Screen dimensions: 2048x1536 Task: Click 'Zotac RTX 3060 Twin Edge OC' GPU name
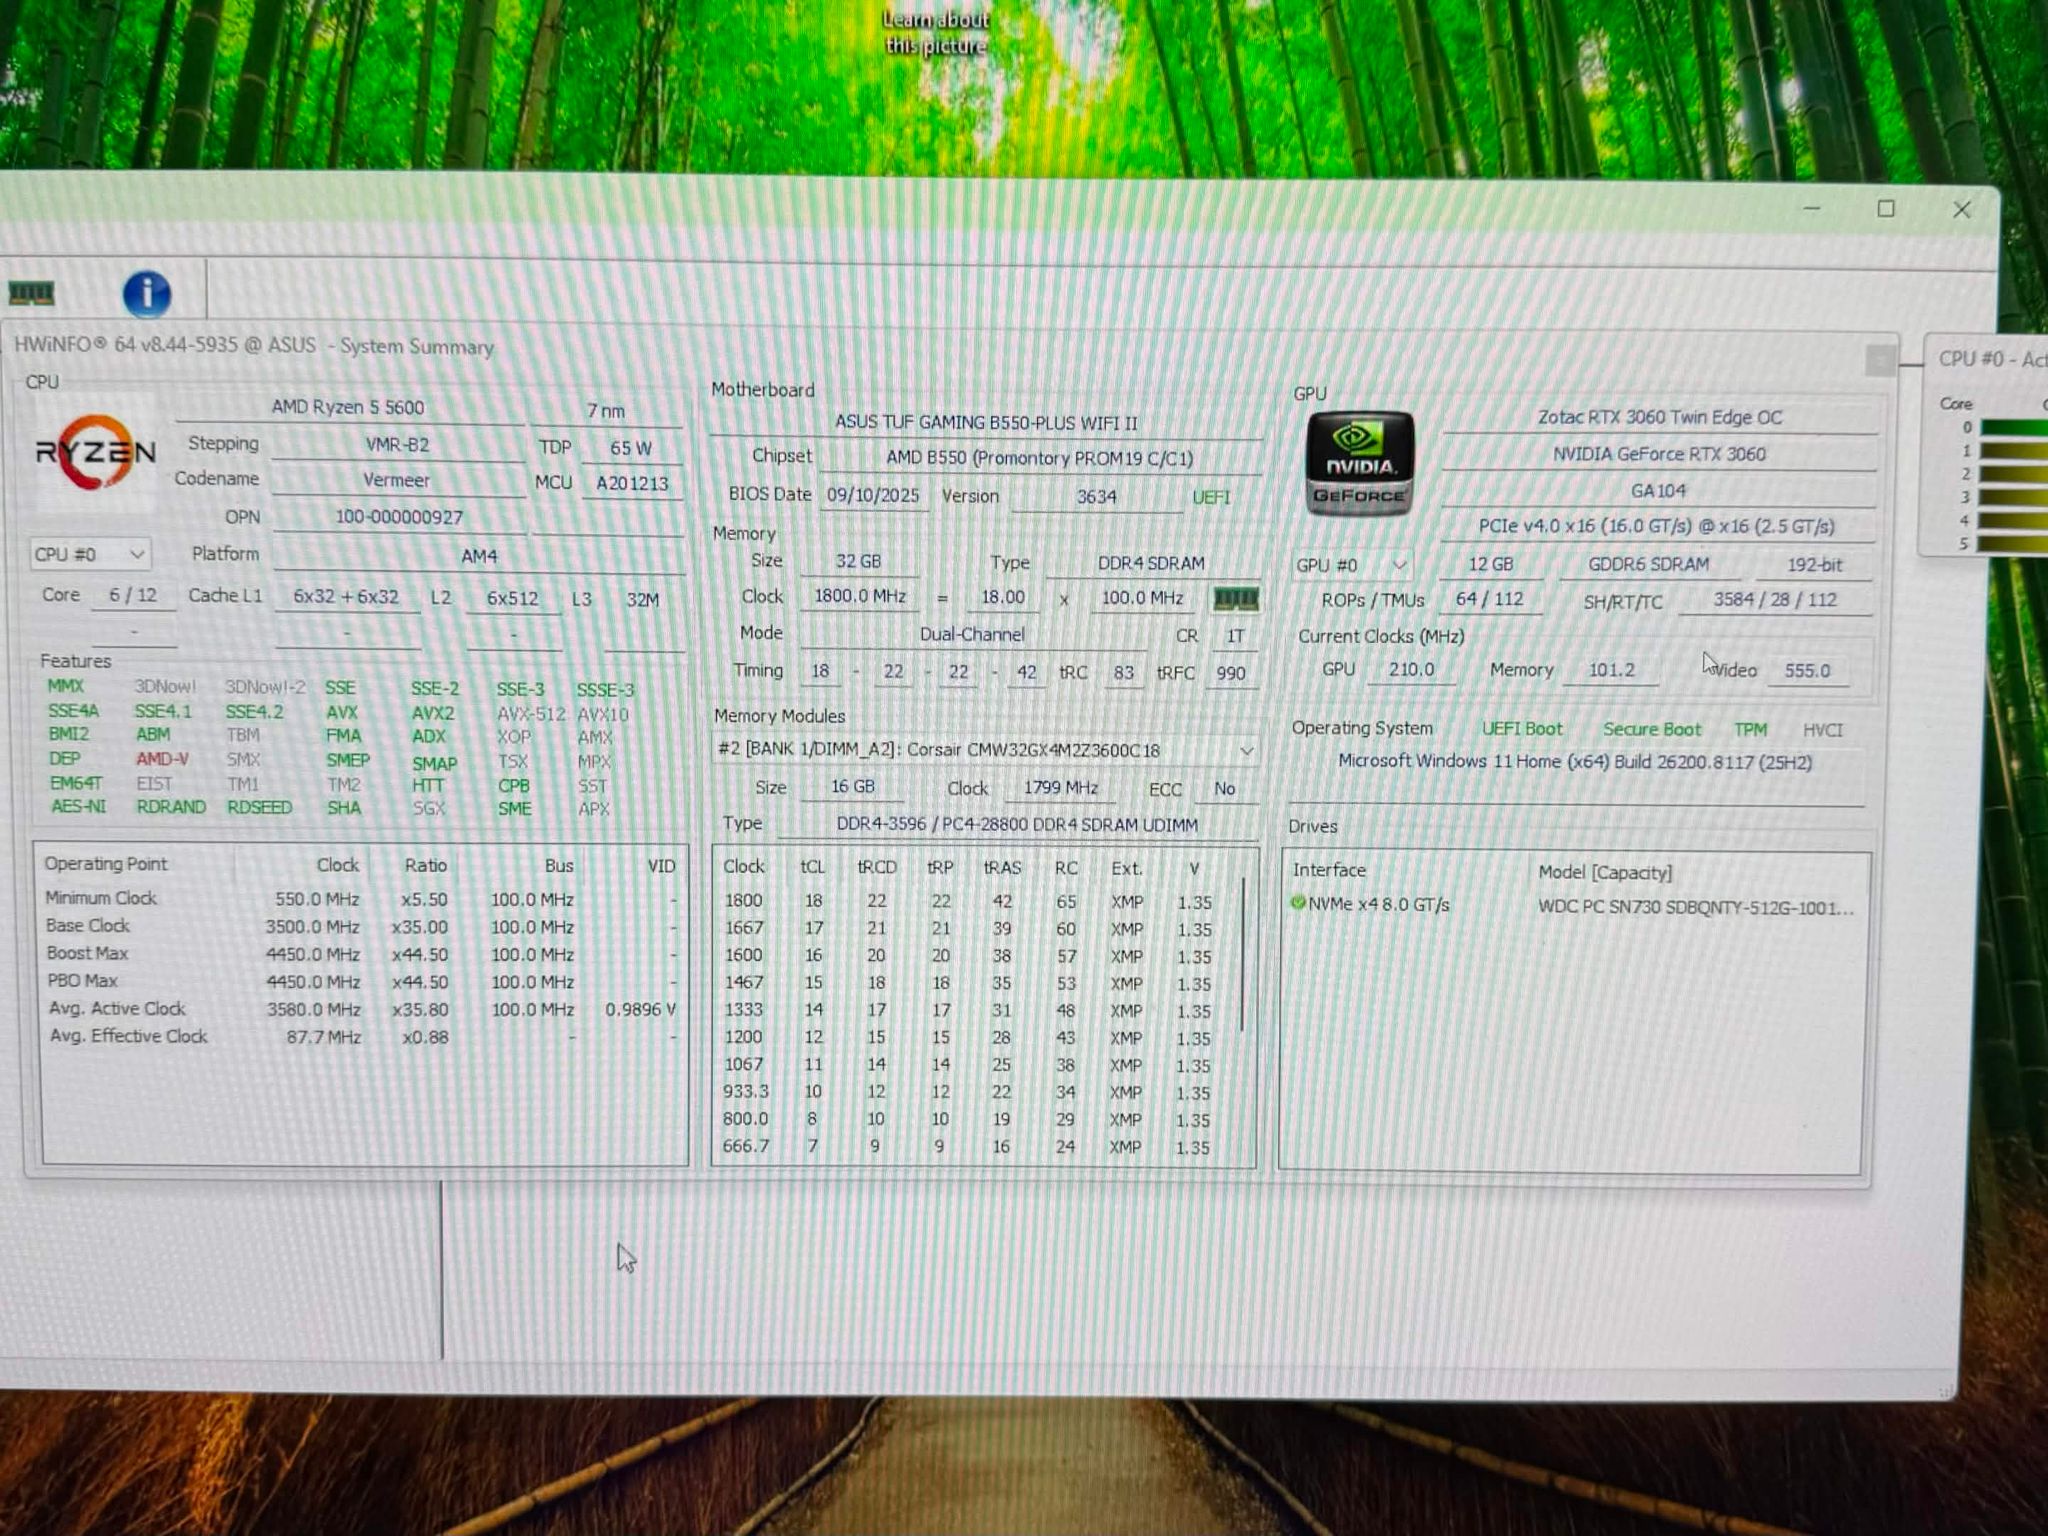(x=1660, y=417)
